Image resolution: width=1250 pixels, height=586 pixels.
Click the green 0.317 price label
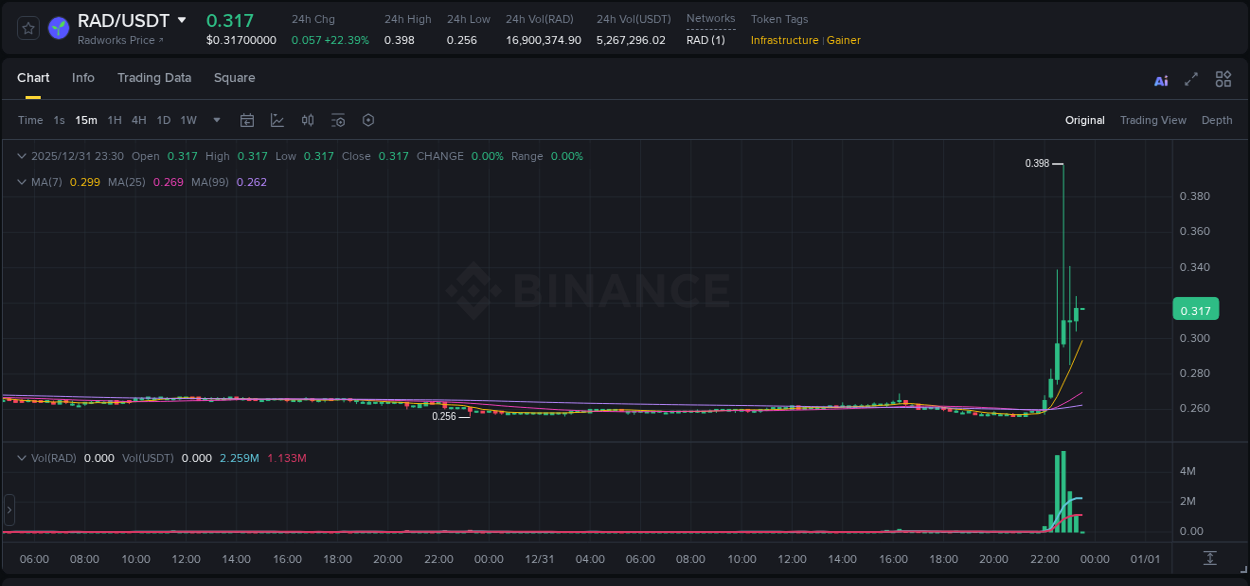click(x=1195, y=310)
